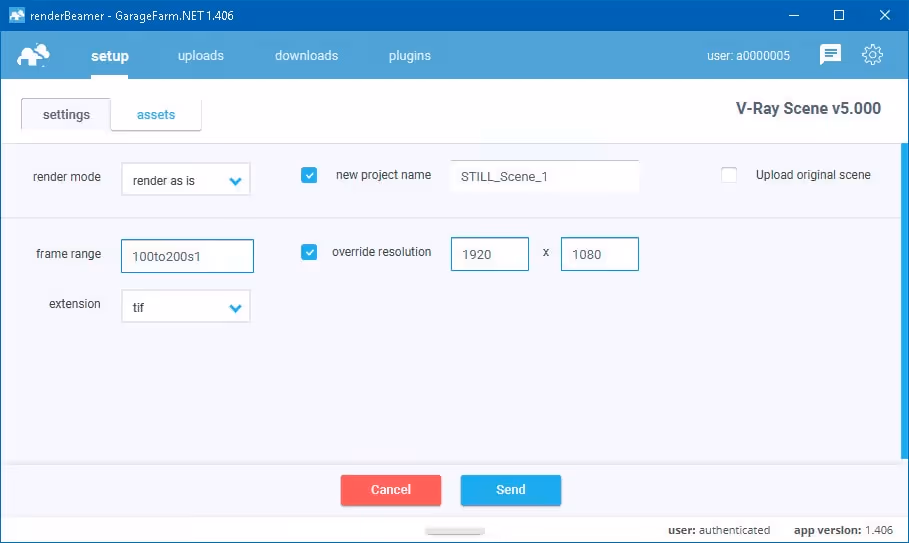This screenshot has height=543, width=909.
Task: Switch to the setup tab
Action: tap(110, 56)
